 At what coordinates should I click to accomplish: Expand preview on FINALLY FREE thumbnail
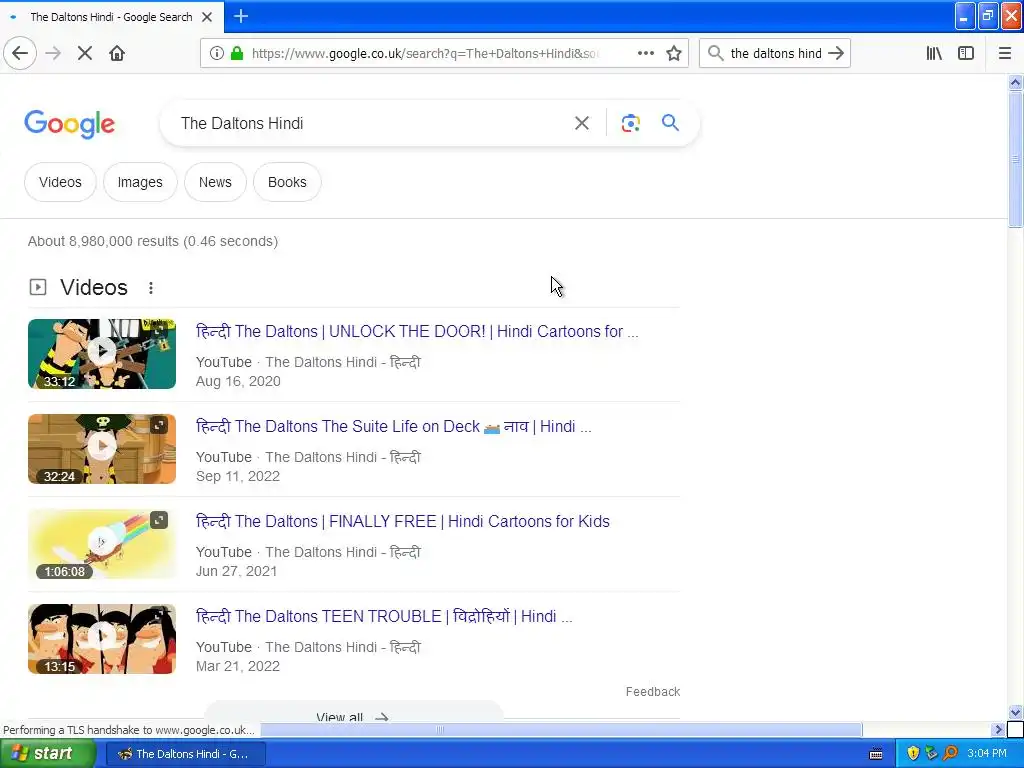pyautogui.click(x=159, y=520)
